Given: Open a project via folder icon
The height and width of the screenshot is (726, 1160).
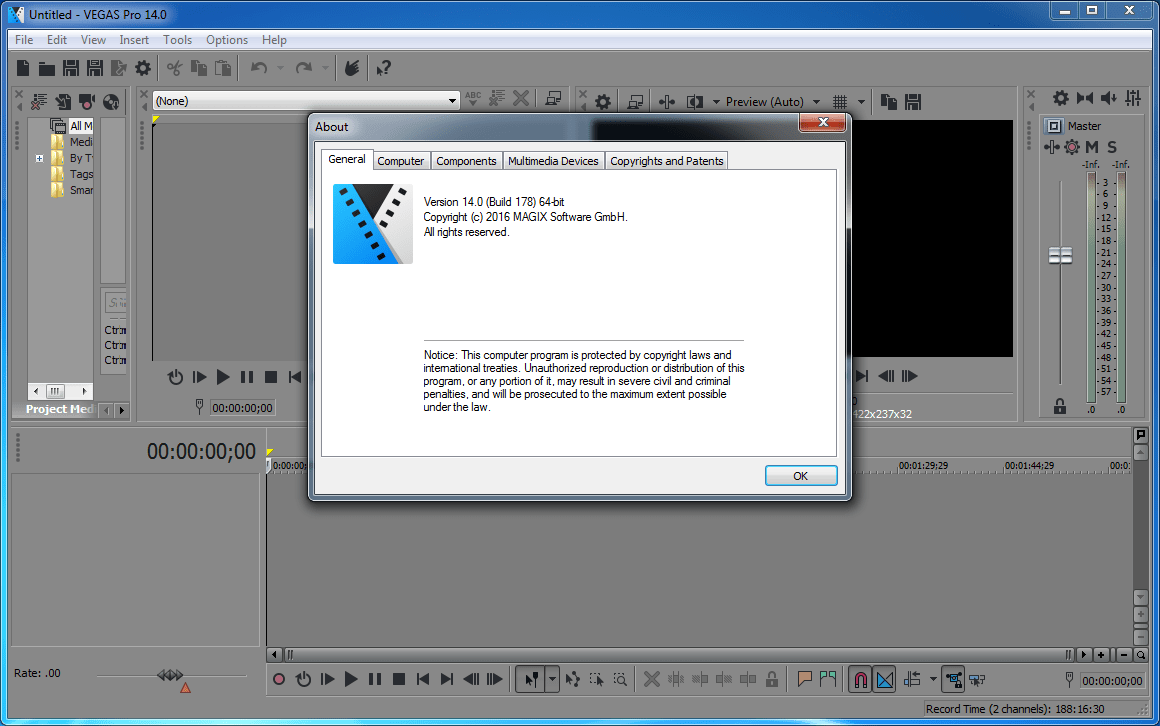Looking at the screenshot, I should 47,69.
